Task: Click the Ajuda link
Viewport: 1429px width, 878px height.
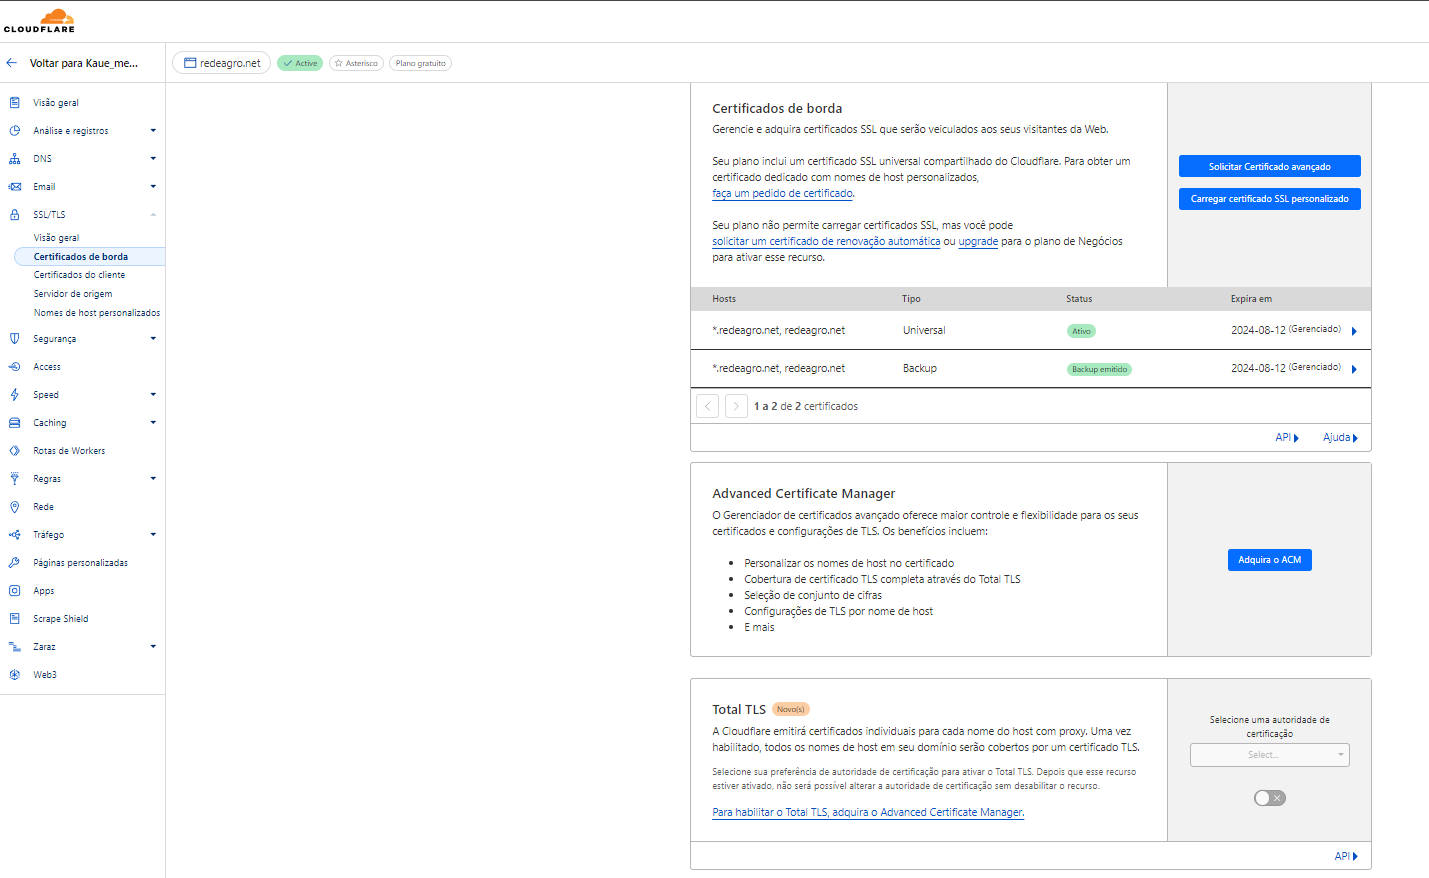Action: [1340, 438]
